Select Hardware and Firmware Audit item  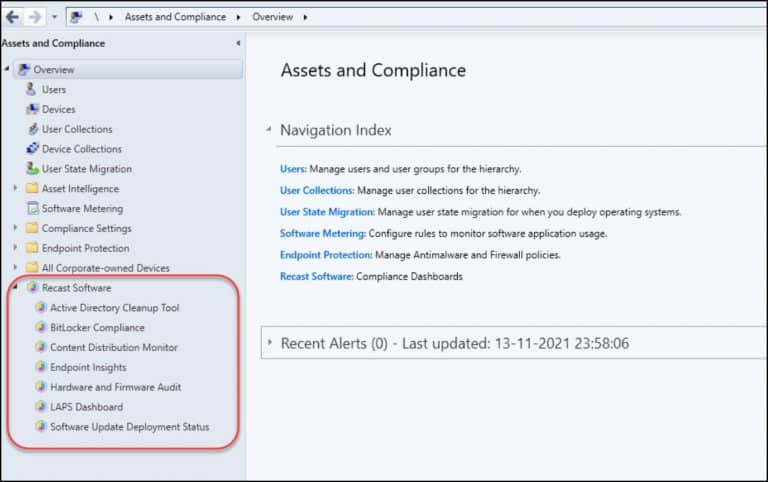pos(116,387)
